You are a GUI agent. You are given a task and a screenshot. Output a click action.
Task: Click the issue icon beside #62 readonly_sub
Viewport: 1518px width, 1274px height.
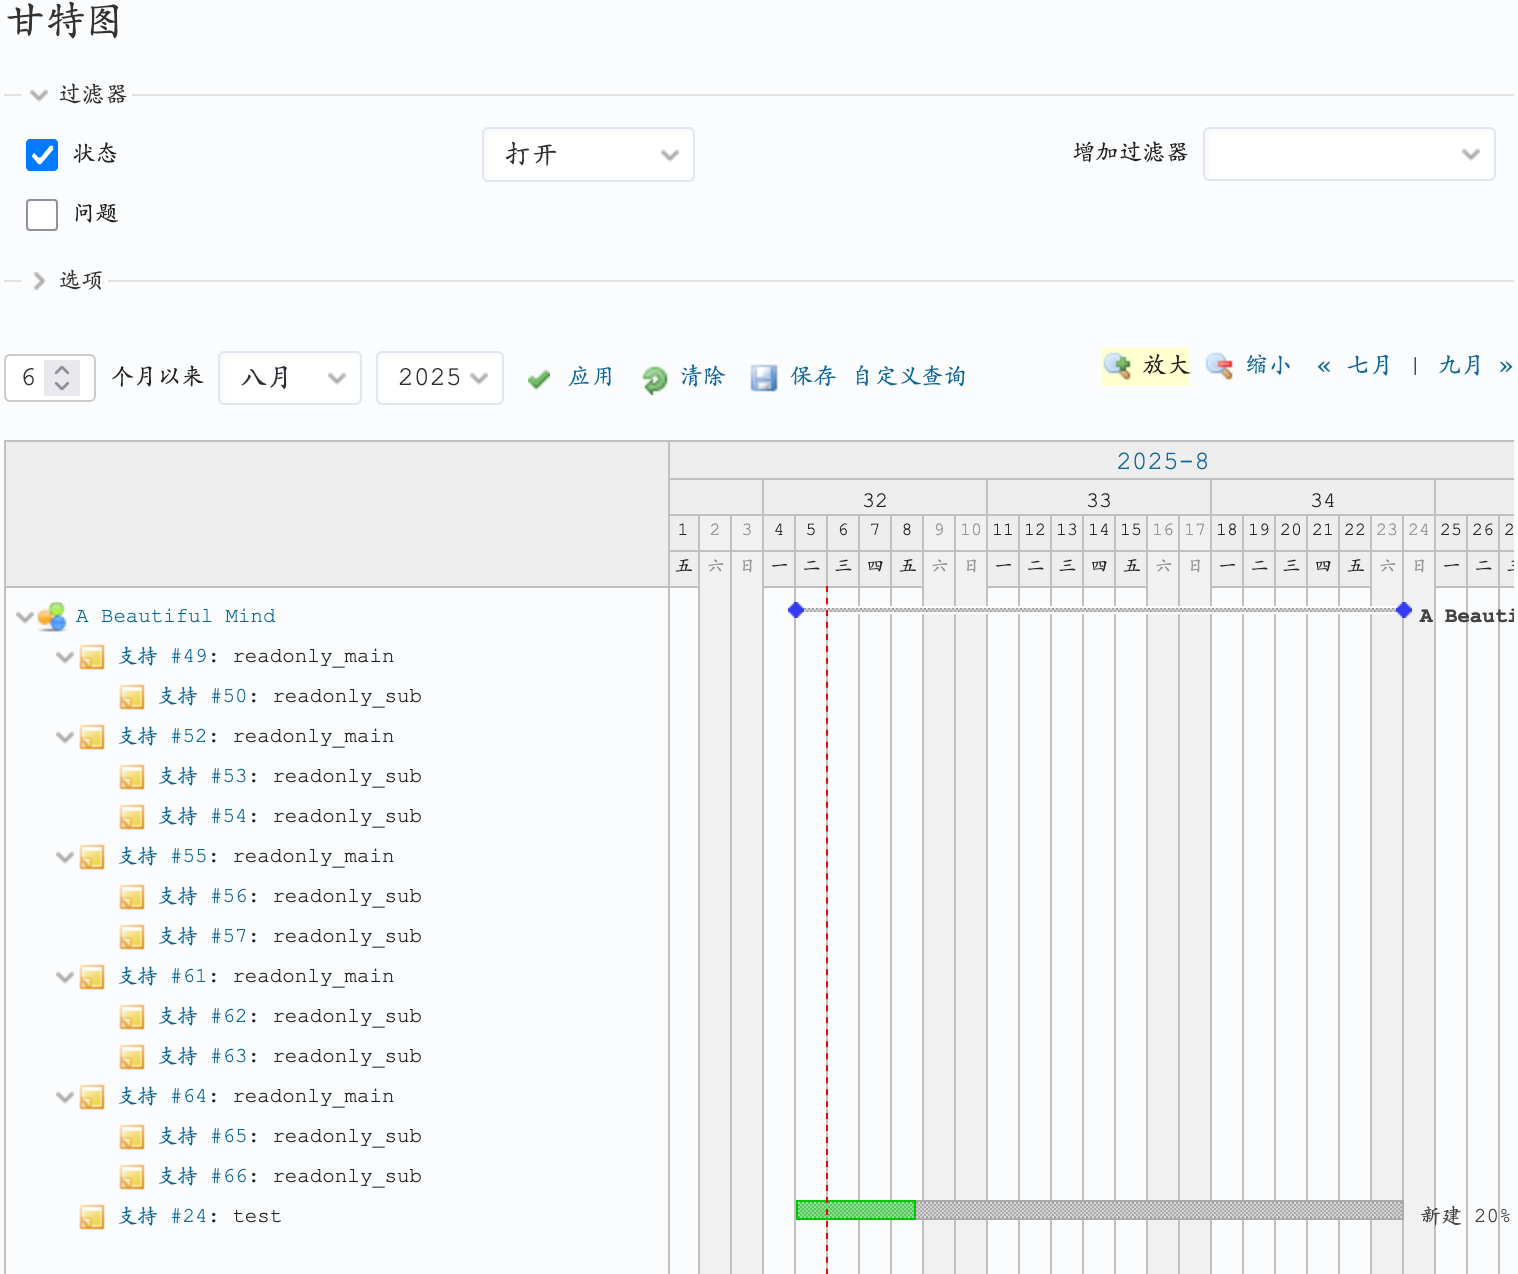click(x=132, y=1017)
